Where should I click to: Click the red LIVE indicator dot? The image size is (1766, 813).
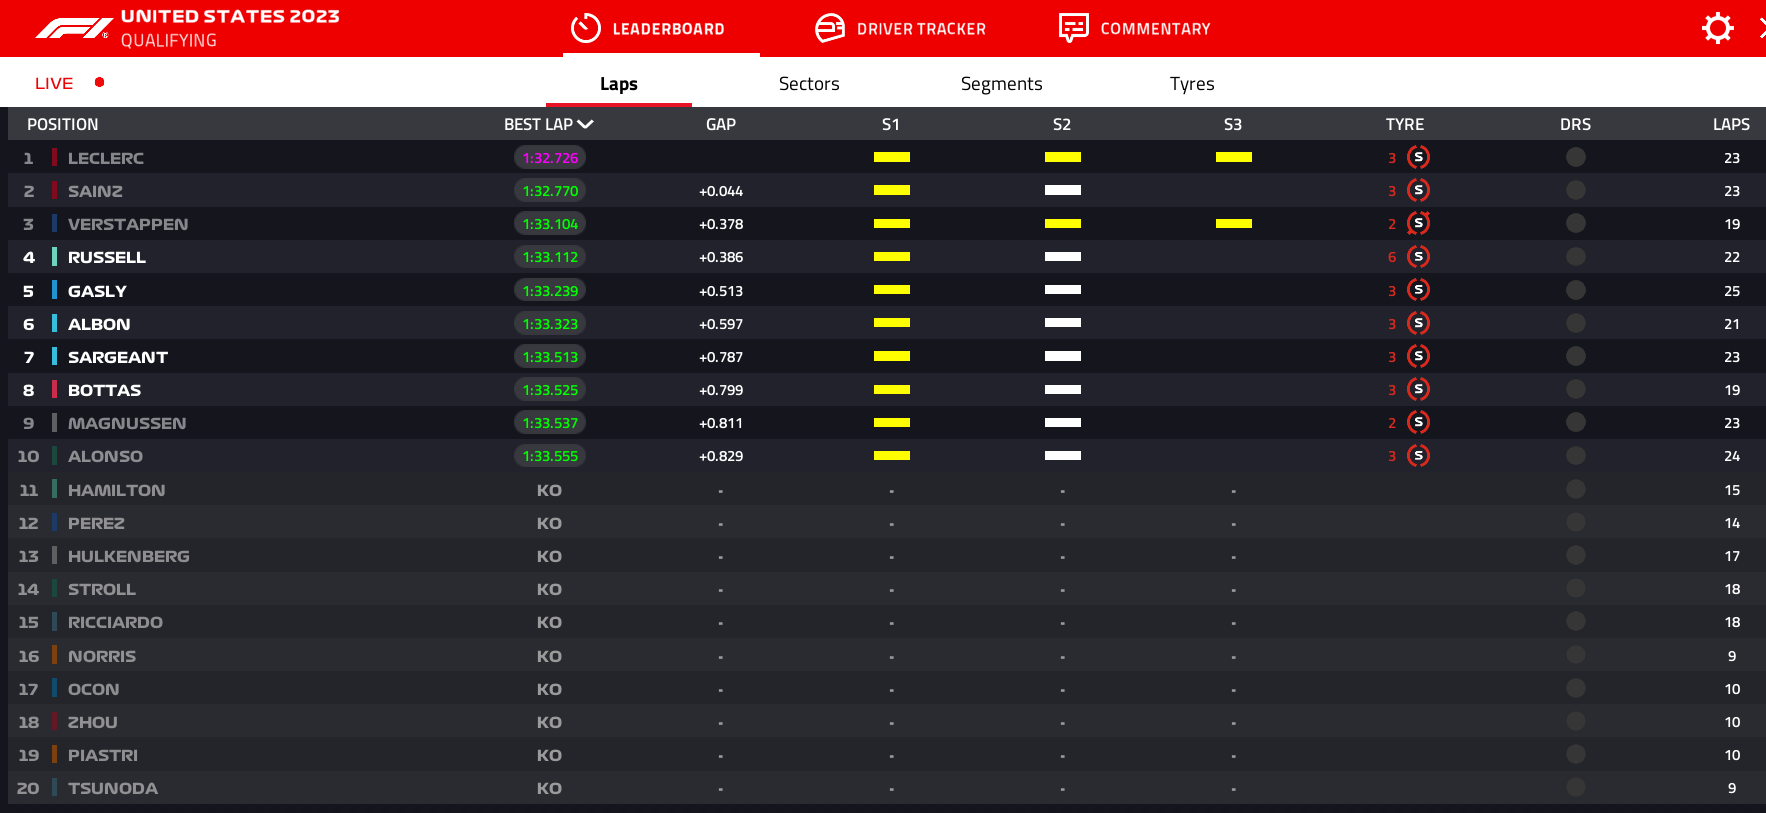click(x=99, y=82)
